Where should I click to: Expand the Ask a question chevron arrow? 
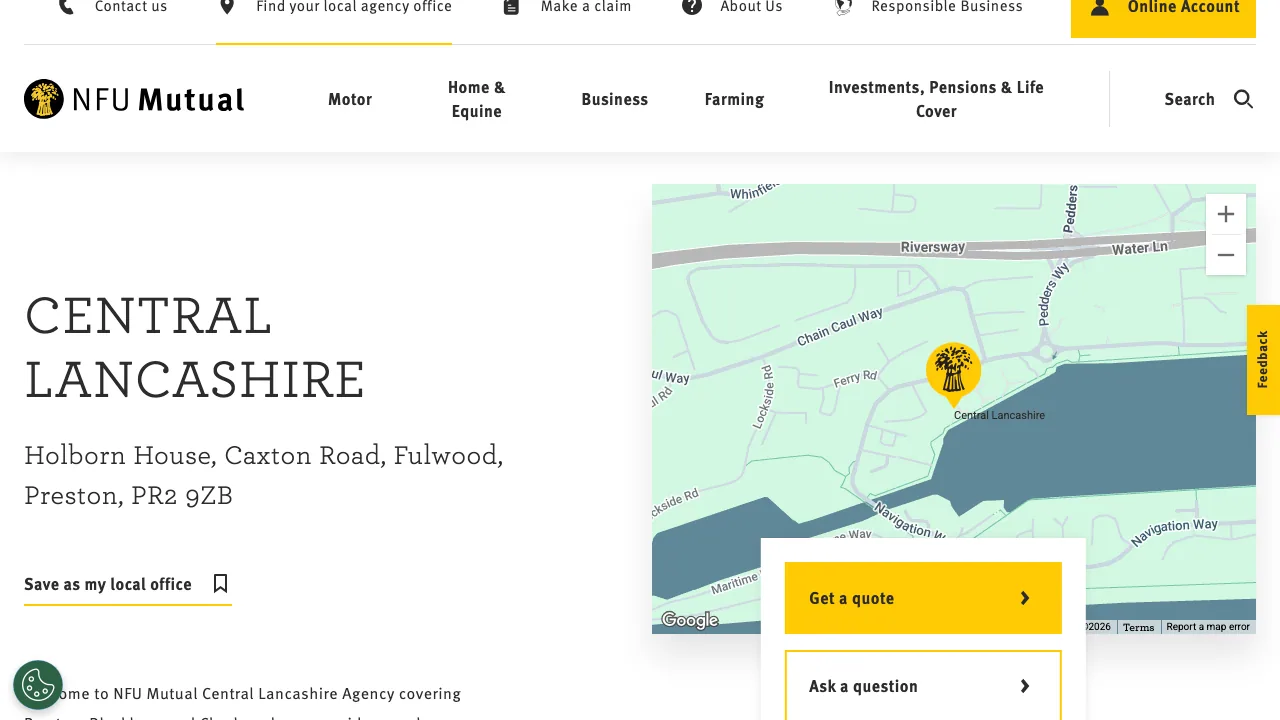click(1024, 686)
